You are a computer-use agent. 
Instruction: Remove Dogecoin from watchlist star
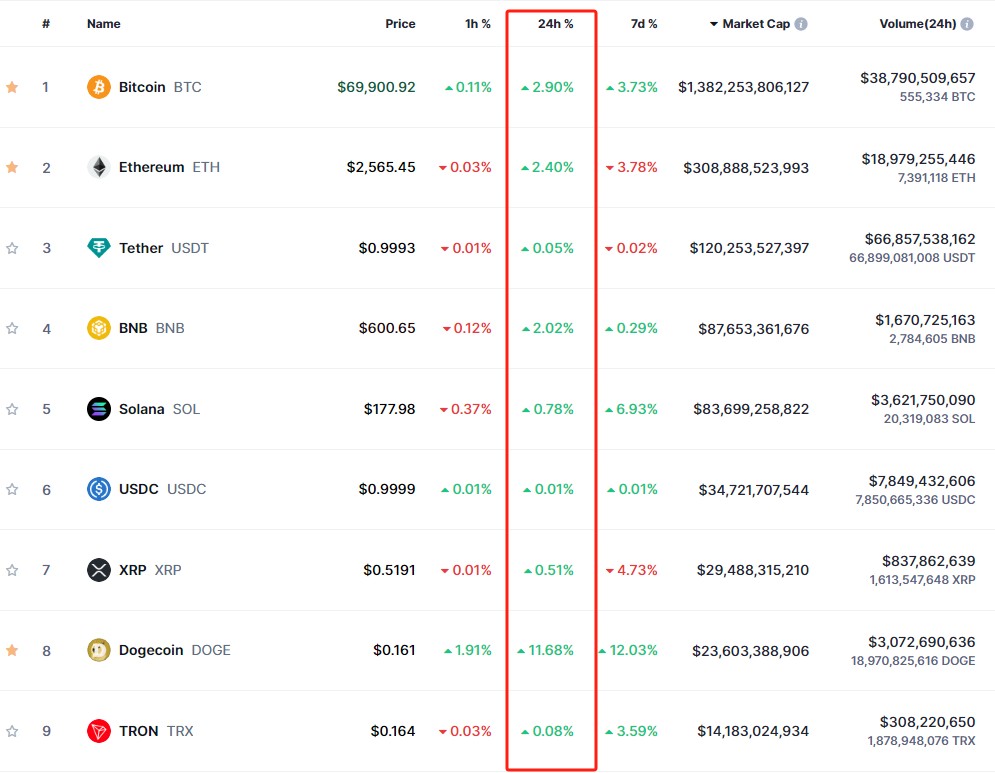(x=12, y=651)
